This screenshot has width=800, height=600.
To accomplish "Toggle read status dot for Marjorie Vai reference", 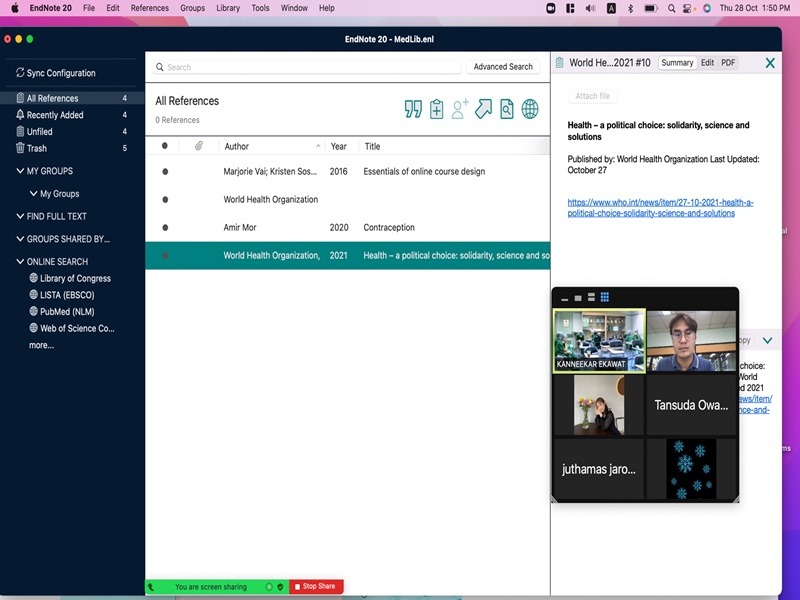I will tap(165, 172).
